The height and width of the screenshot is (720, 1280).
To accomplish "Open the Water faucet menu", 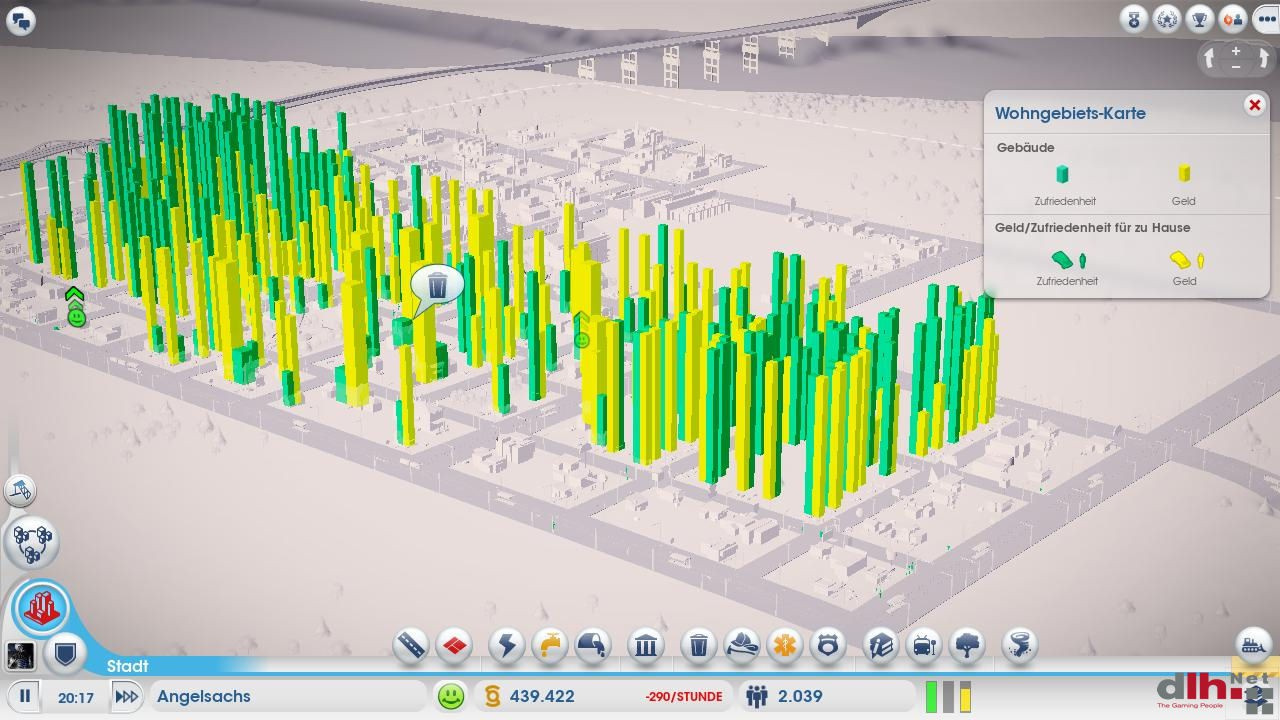I will (x=550, y=645).
